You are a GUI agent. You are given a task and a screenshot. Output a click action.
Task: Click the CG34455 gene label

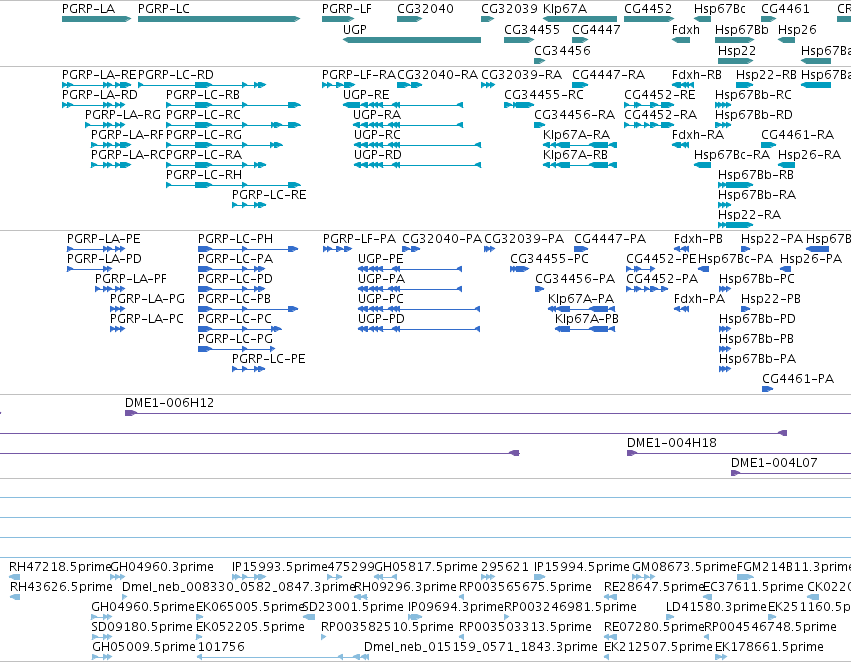[532, 29]
